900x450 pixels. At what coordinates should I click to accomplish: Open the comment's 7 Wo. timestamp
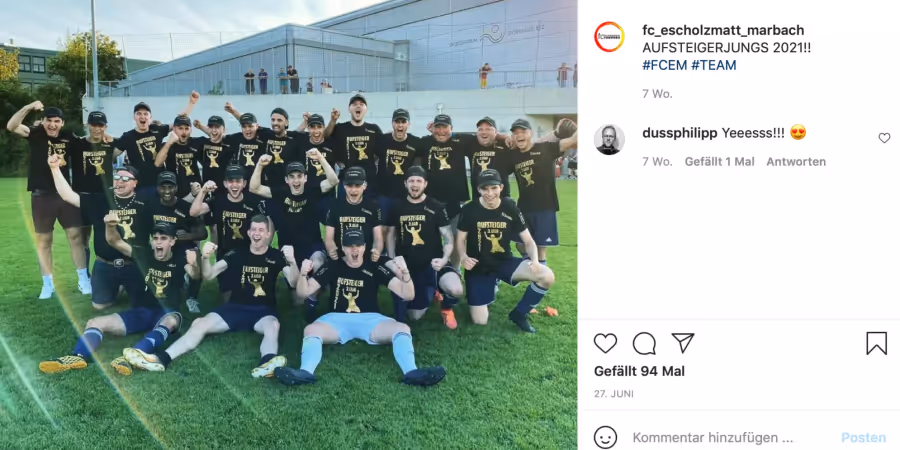coord(657,162)
